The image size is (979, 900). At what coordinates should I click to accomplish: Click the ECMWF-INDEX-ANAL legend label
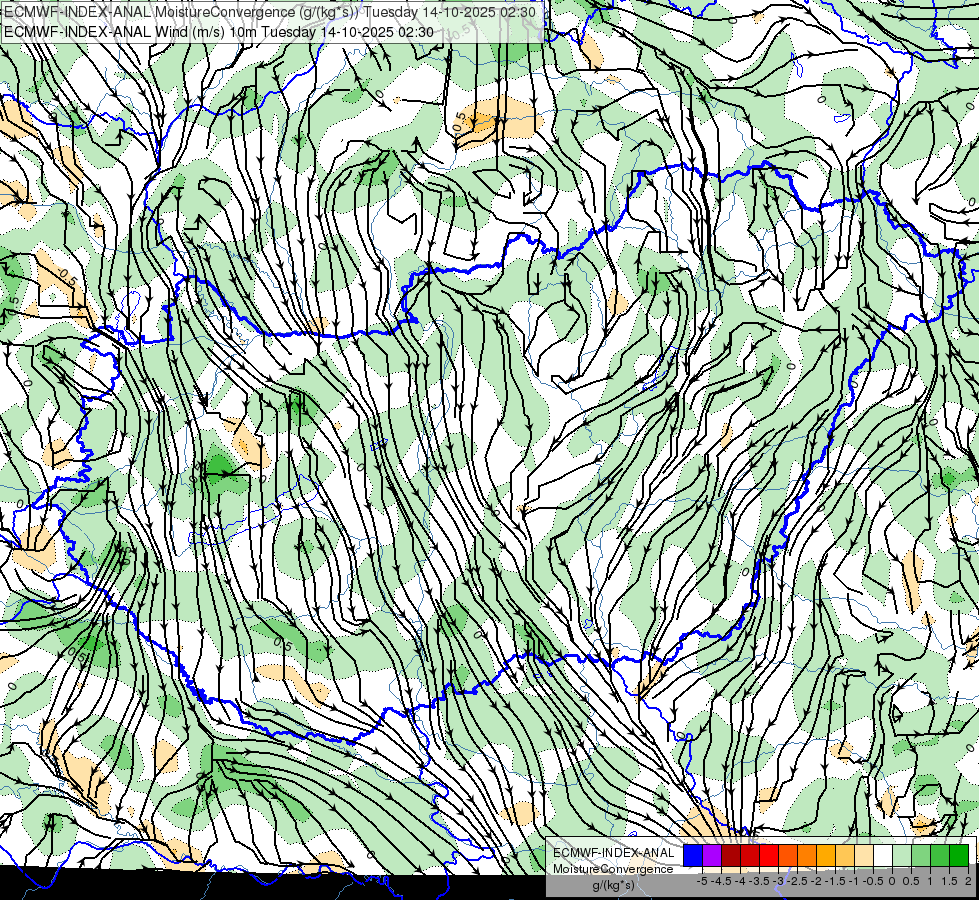[613, 853]
